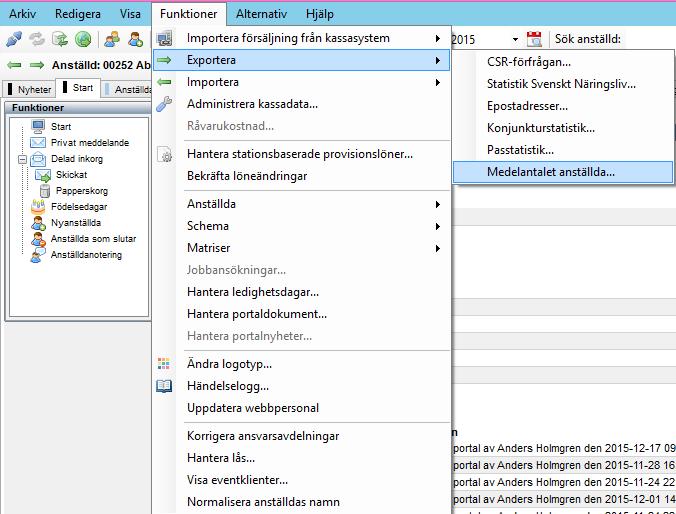Click the wrench icon beside Administrera kassadata
The height and width of the screenshot is (514, 676).
pos(164,104)
